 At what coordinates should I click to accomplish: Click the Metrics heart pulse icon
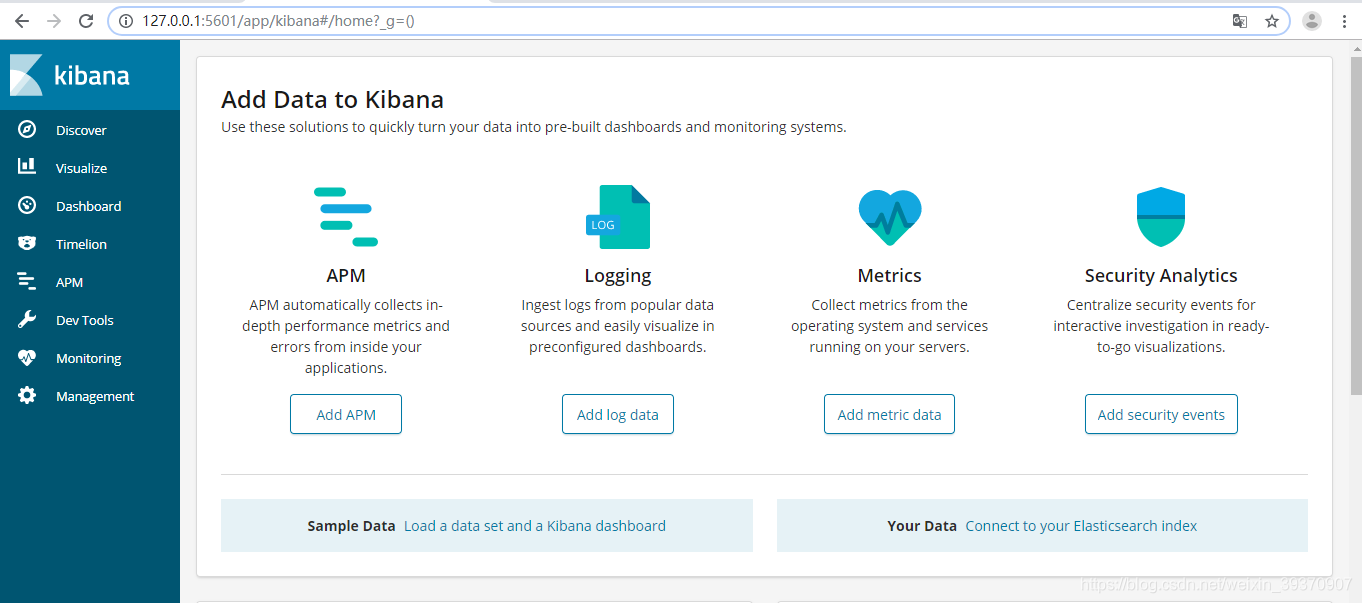pyautogui.click(x=890, y=217)
